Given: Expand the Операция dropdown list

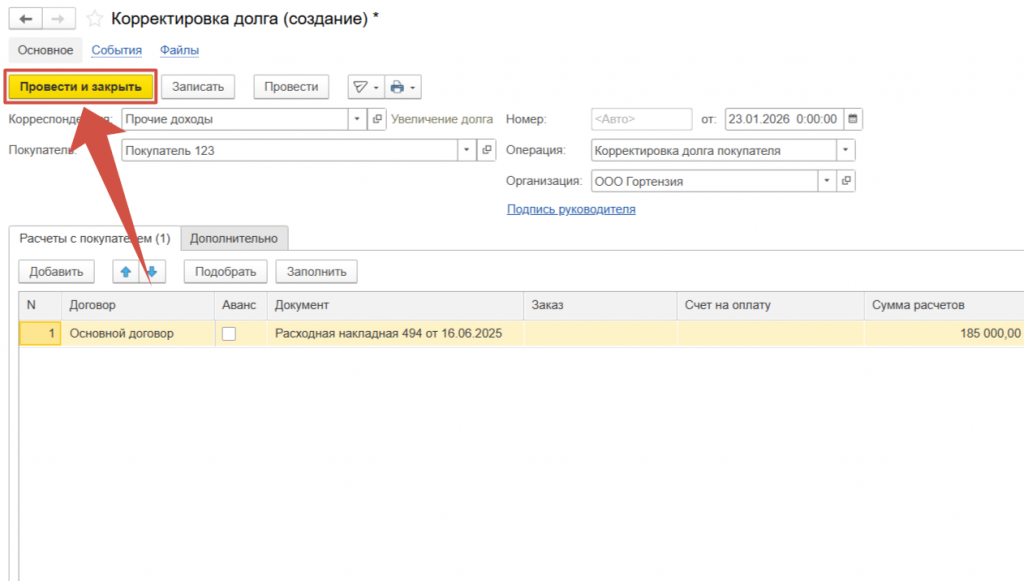Looking at the screenshot, I should click(x=846, y=150).
